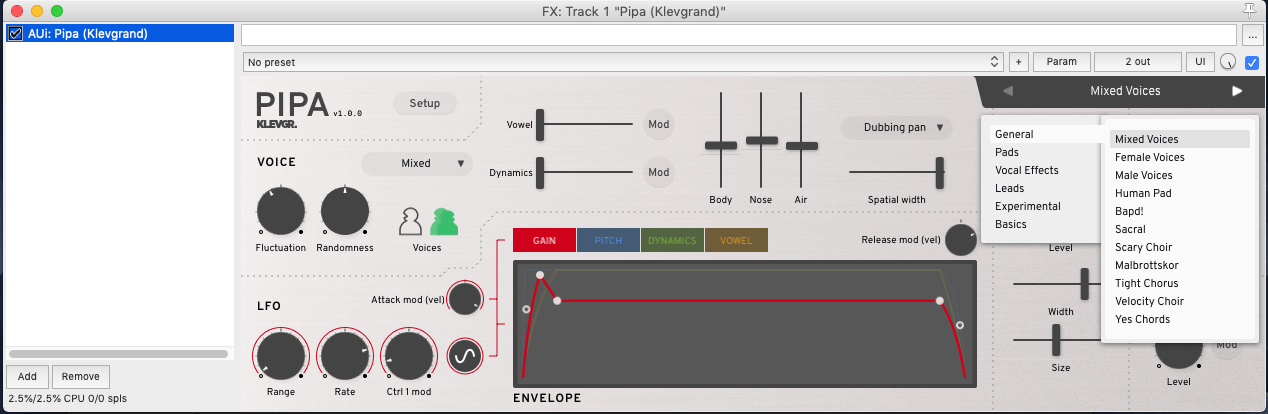The width and height of the screenshot is (1268, 414).
Task: Open the Dubbing pan dropdown
Action: (896, 127)
